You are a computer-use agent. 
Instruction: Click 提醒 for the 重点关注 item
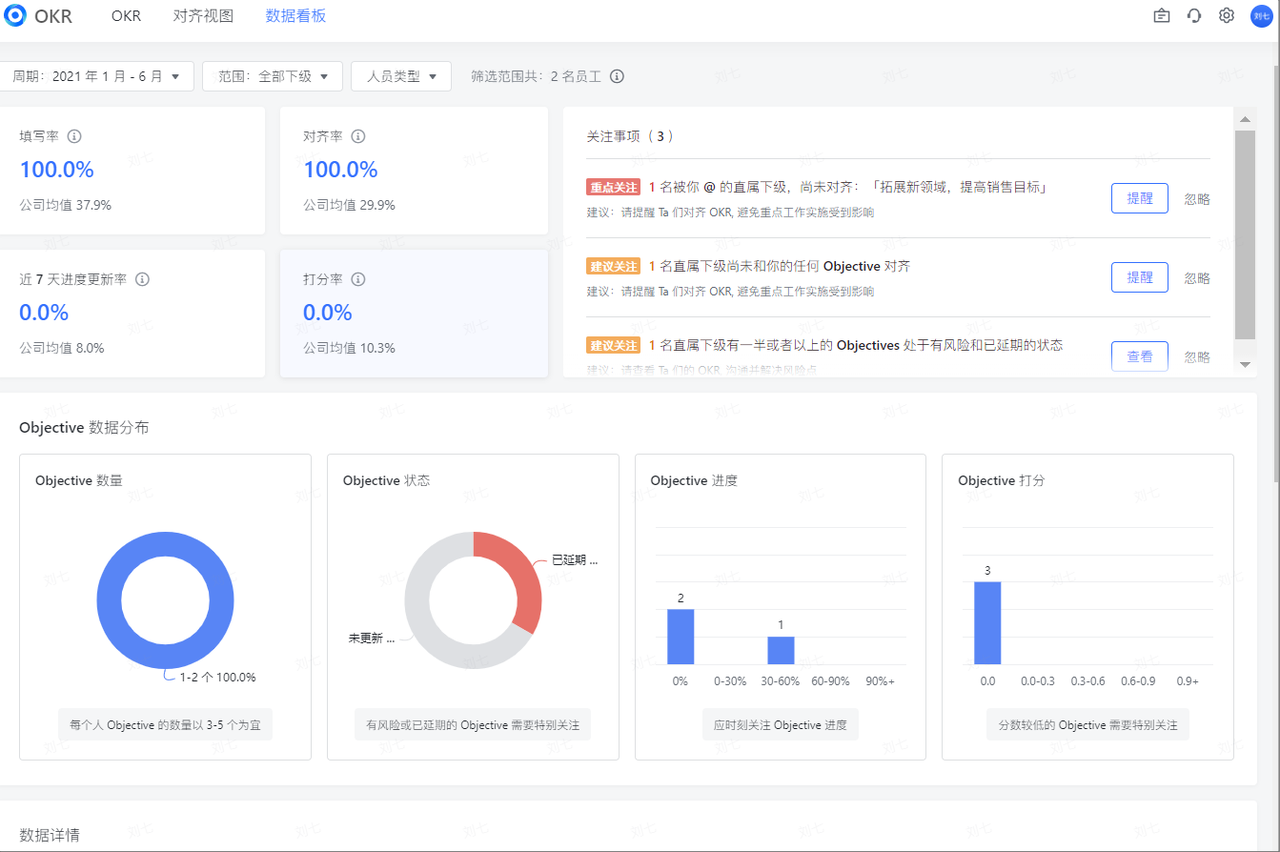click(1140, 198)
